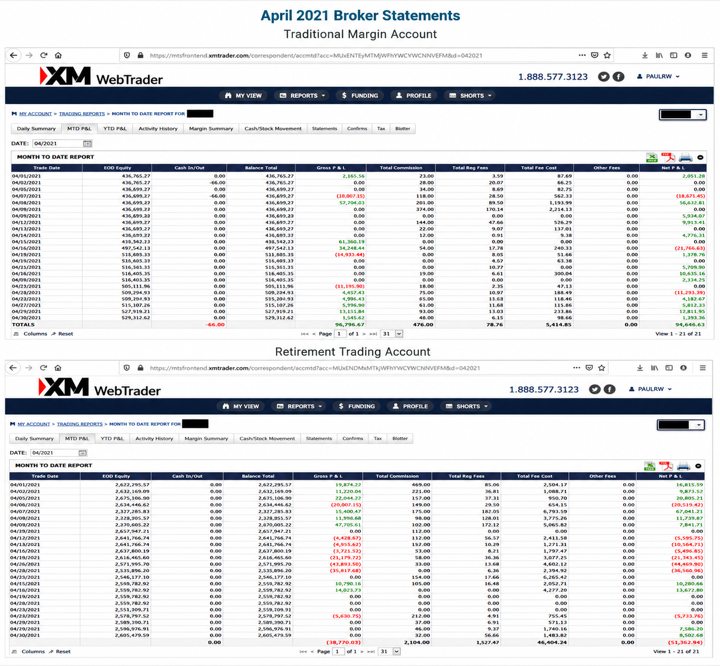Open Facebook icon in top XM WebTrader header
The image size is (720, 666).
coord(619,77)
